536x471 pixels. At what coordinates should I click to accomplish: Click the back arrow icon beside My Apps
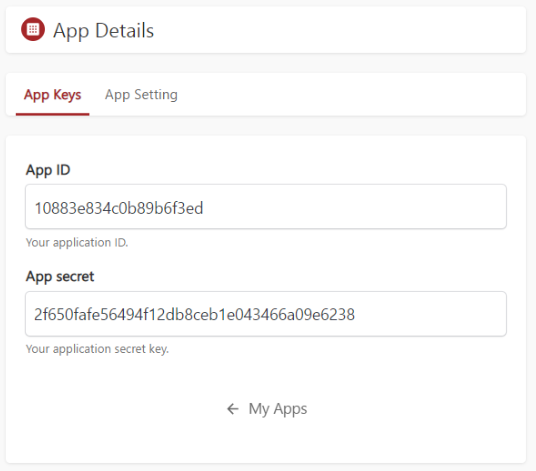[233, 409]
